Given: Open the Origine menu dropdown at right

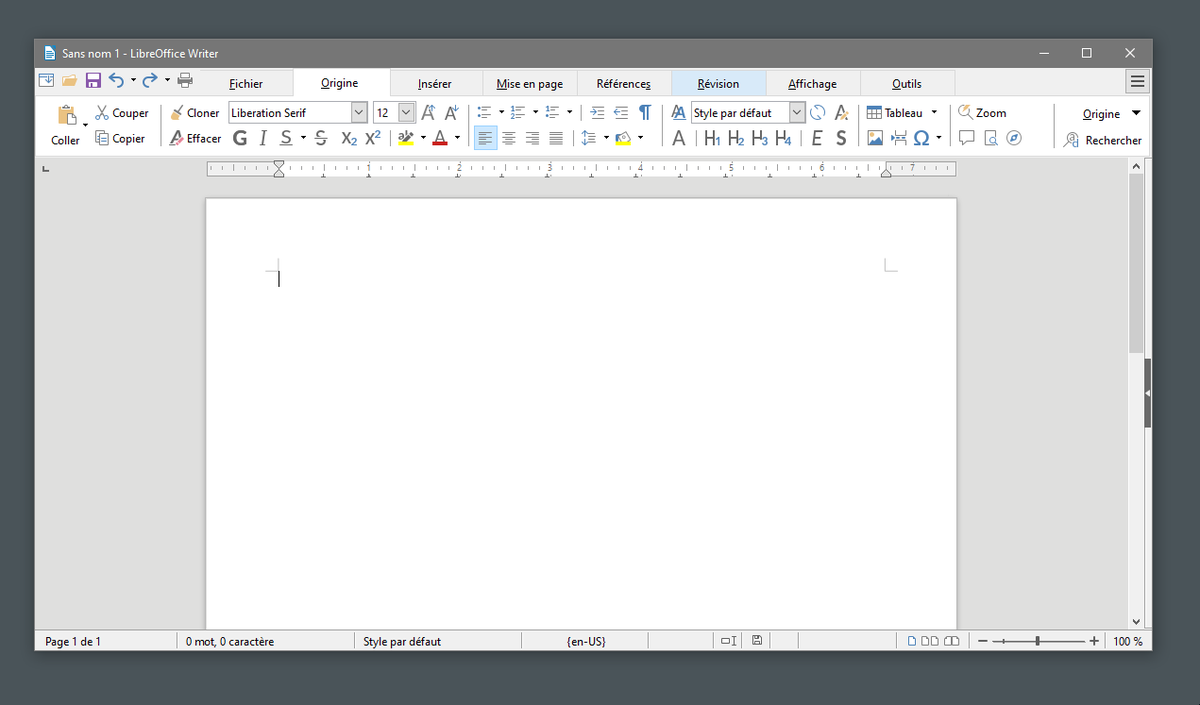Looking at the screenshot, I should tap(1111, 113).
